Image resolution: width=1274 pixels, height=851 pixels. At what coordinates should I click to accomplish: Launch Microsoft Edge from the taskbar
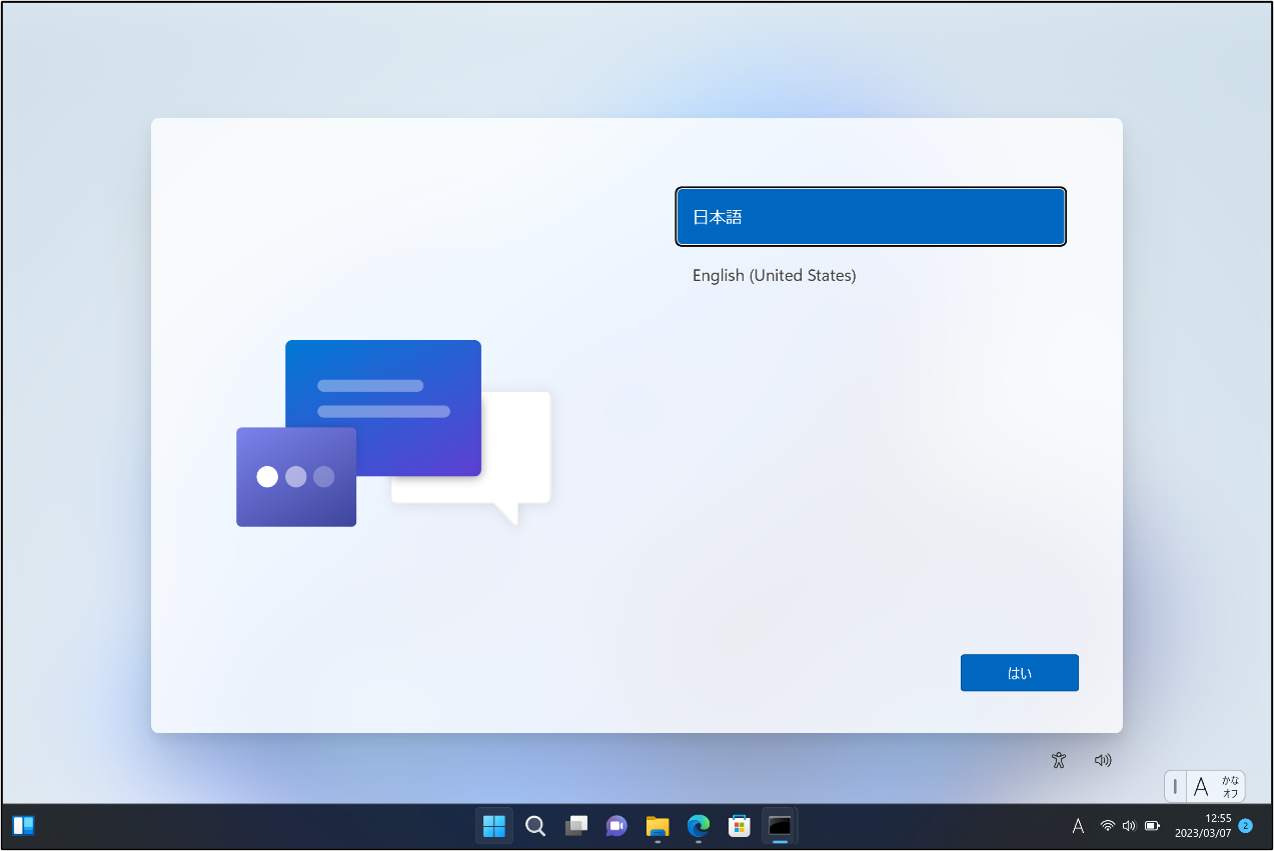tap(697, 825)
